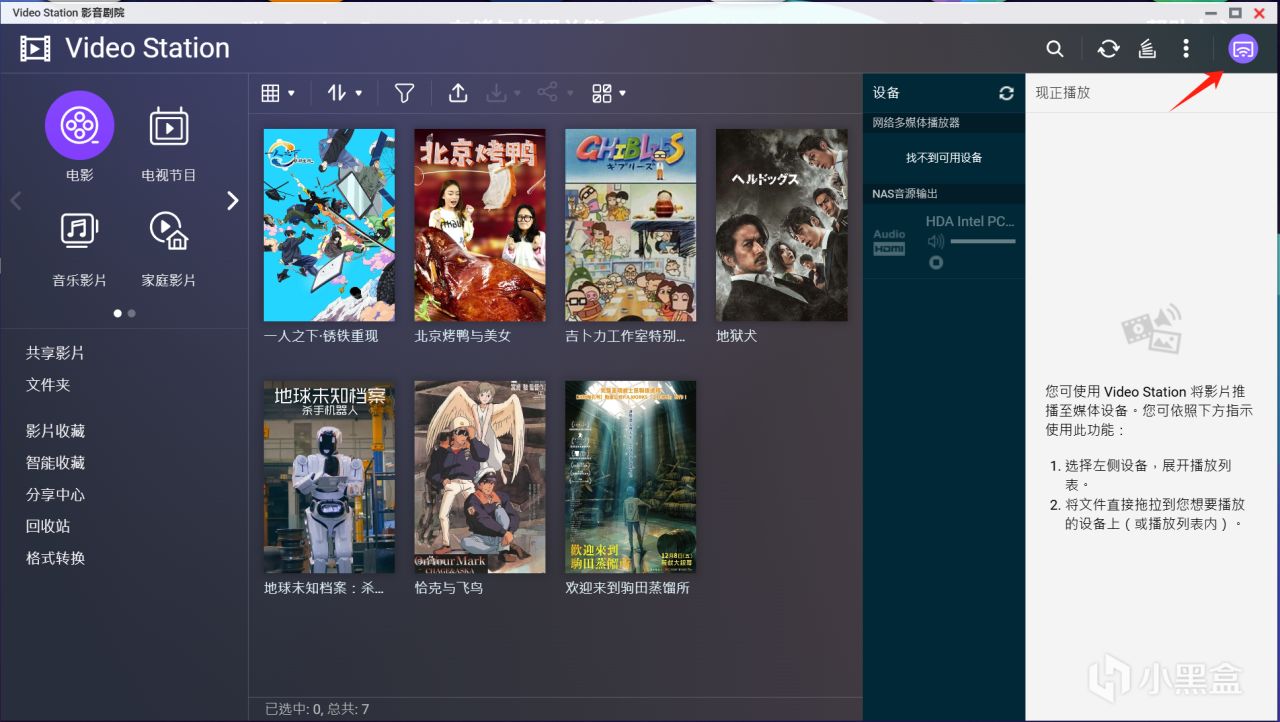Click the title text 北京烤鸭与美女
The width and height of the screenshot is (1280, 722).
click(x=463, y=336)
